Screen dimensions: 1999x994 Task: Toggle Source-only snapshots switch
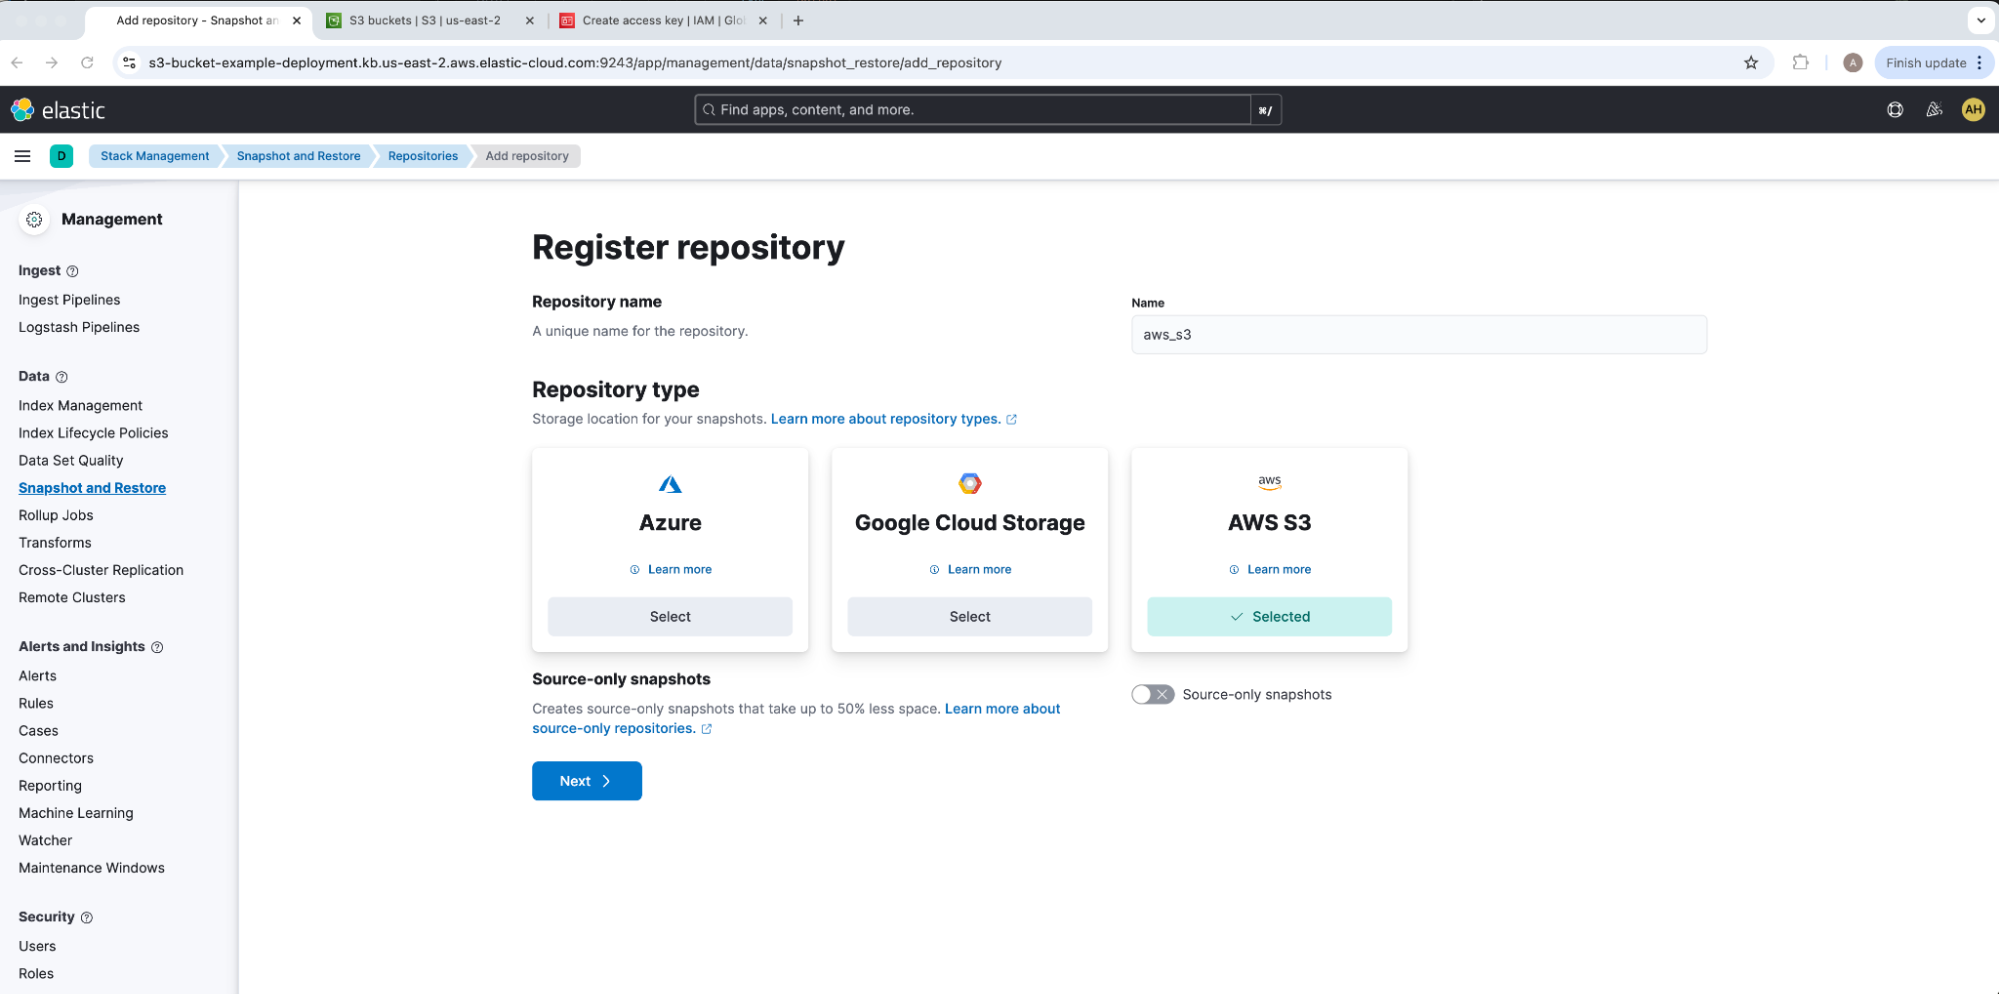(x=1152, y=694)
